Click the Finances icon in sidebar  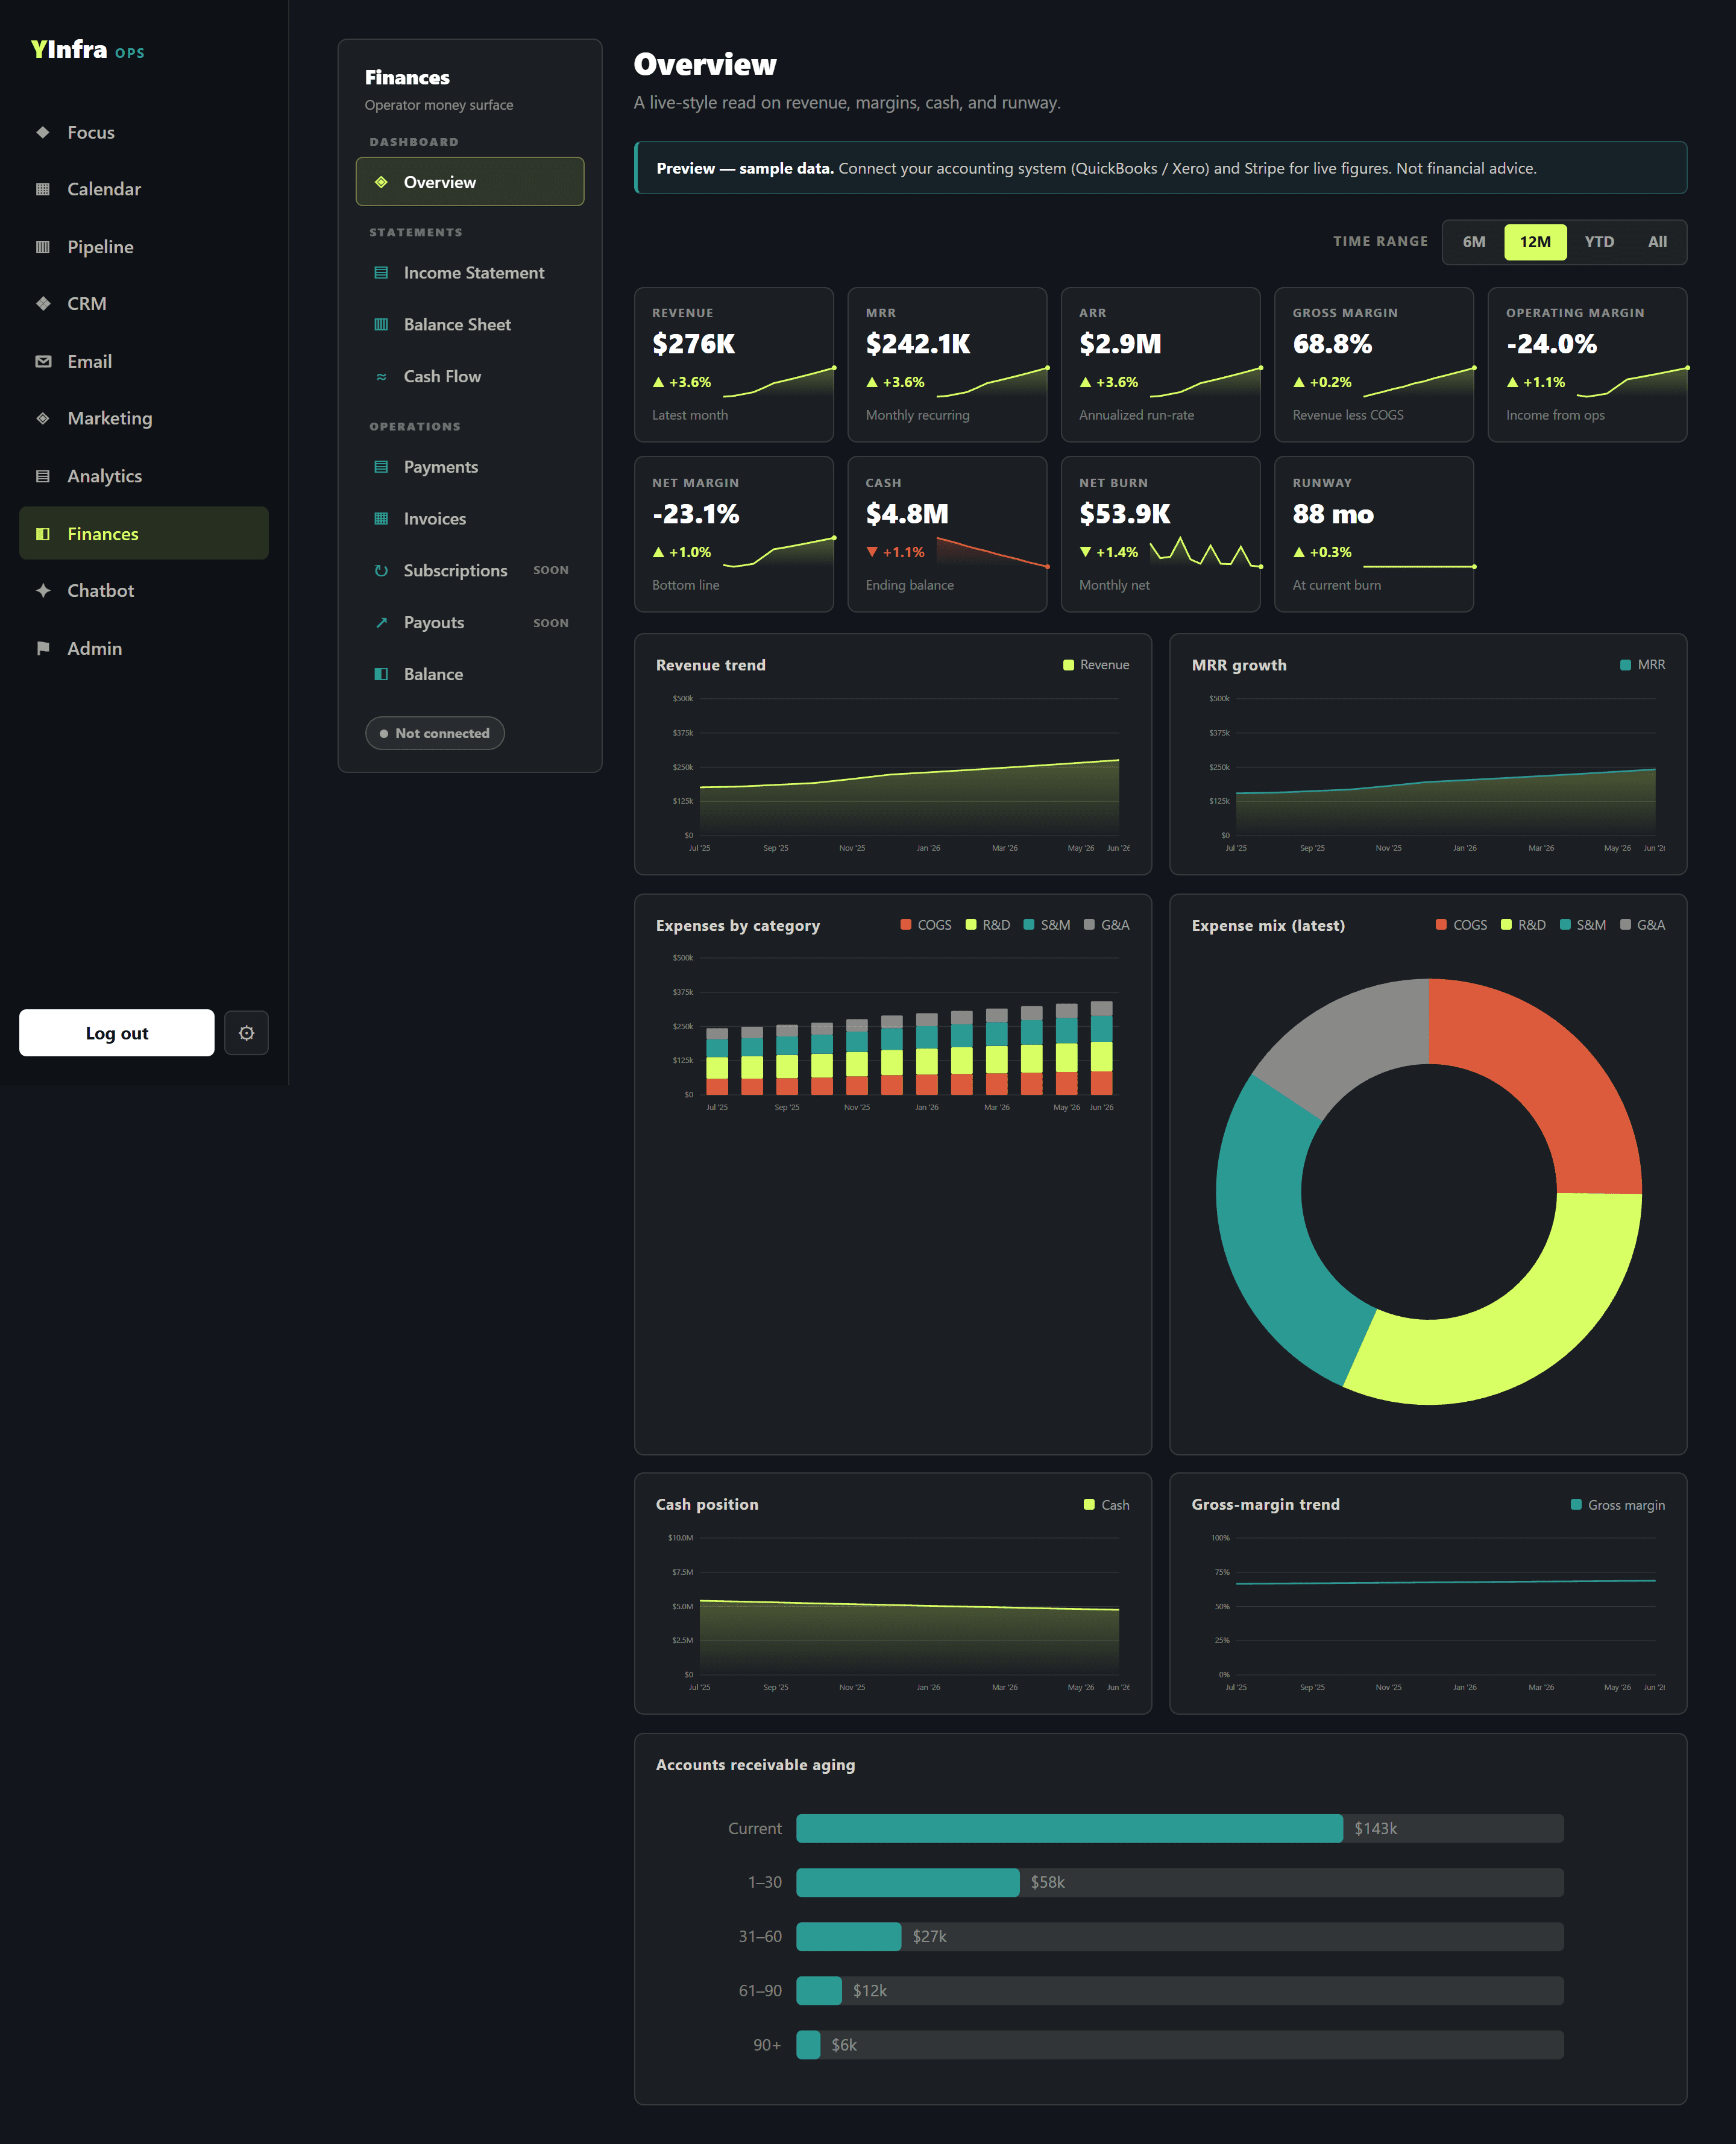pyautogui.click(x=43, y=534)
